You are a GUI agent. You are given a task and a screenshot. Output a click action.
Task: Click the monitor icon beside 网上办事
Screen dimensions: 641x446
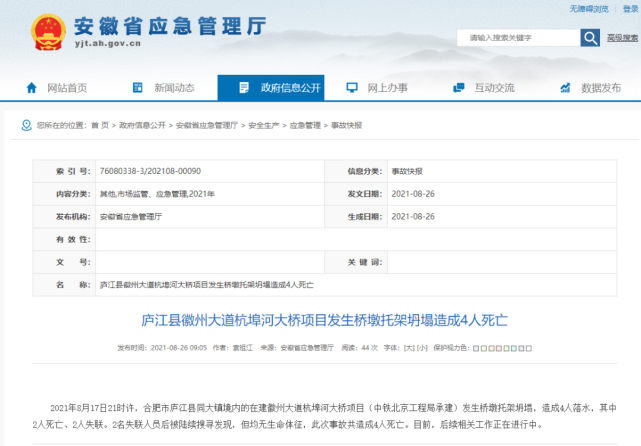pos(352,87)
